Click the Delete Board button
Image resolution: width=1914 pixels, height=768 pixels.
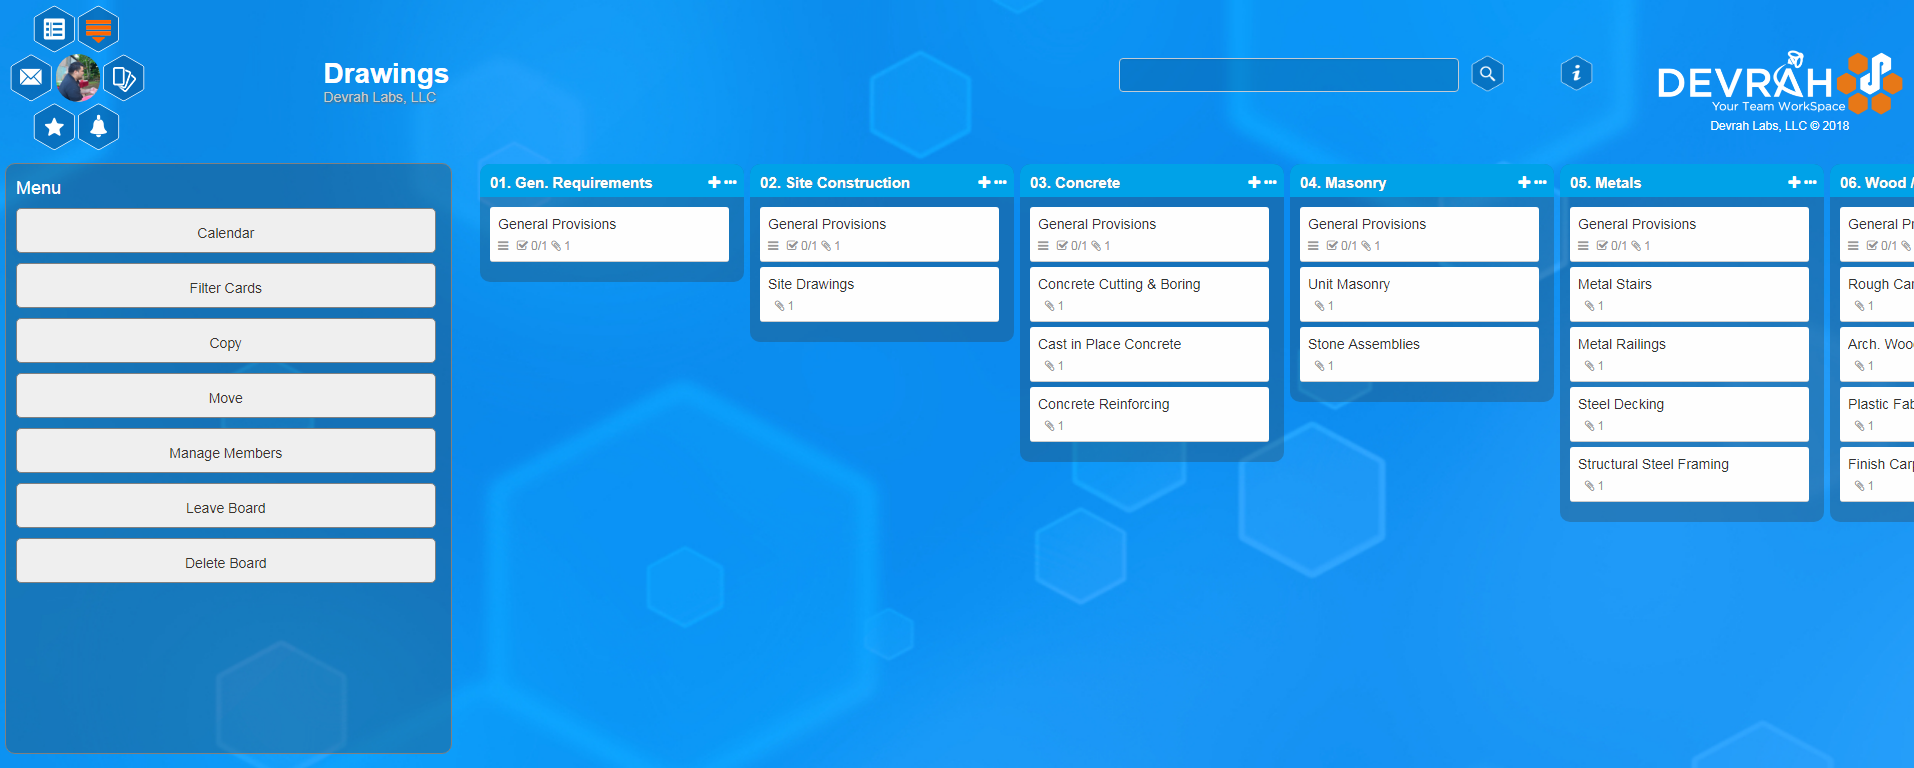point(226,562)
